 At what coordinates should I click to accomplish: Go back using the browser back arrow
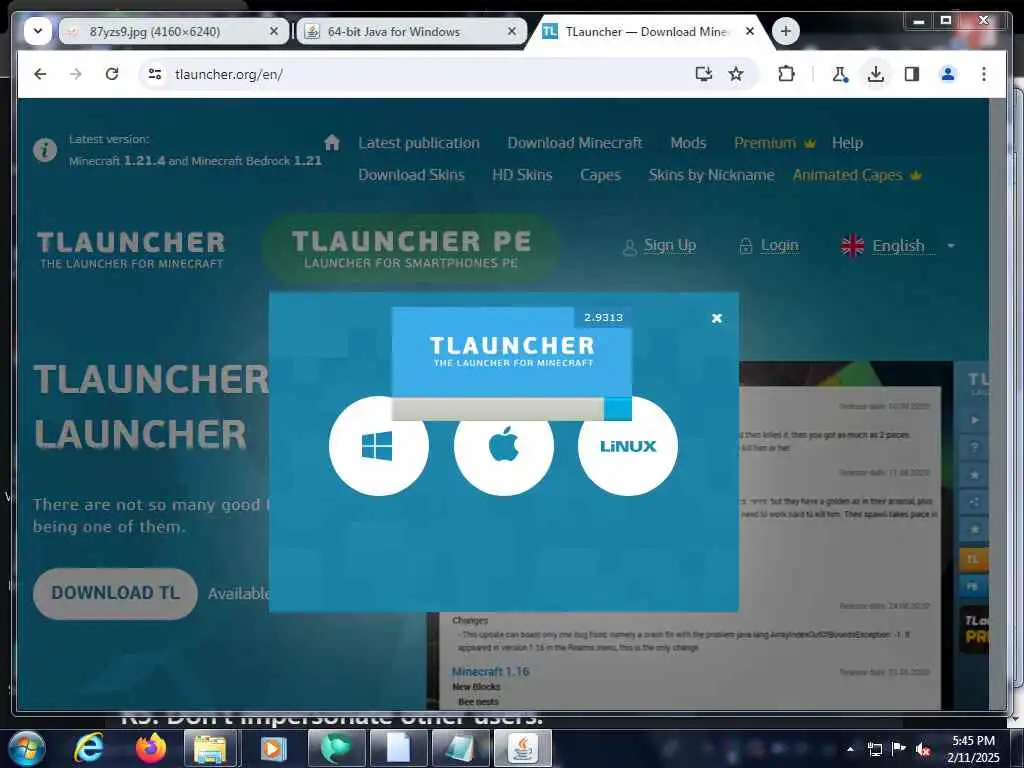click(40, 74)
